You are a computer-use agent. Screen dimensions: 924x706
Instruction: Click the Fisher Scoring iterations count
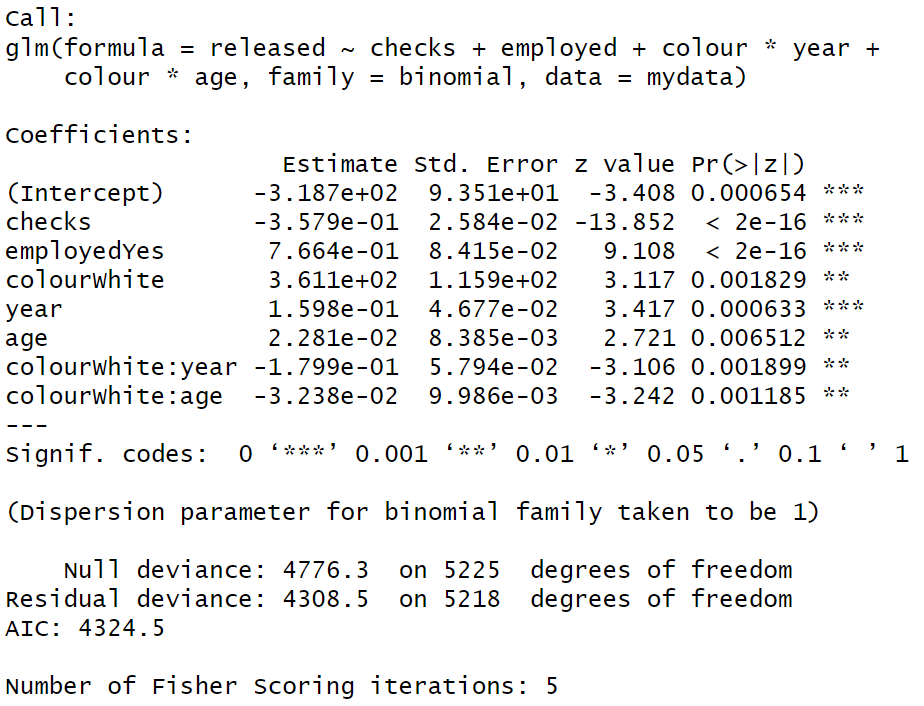[552, 686]
